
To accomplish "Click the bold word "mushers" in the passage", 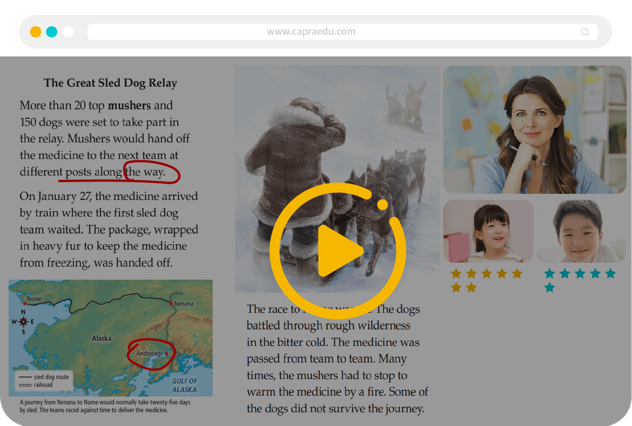I will (129, 105).
